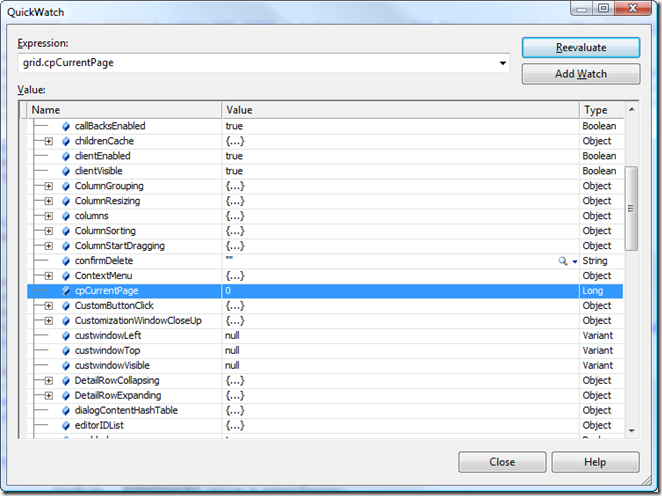Click the DetailRowExpanding property icon
This screenshot has height=496, width=662.
(66, 396)
